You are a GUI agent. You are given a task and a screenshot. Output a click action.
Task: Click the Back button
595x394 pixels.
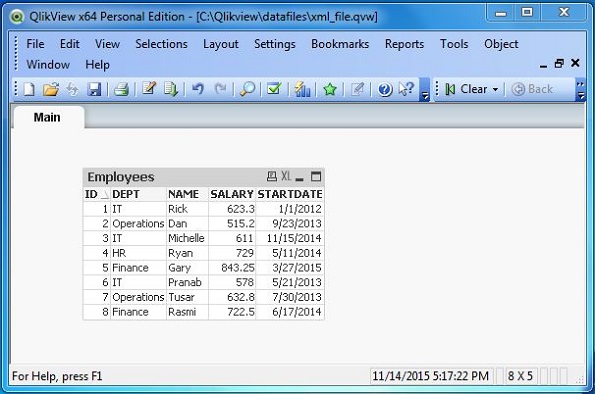coord(532,90)
